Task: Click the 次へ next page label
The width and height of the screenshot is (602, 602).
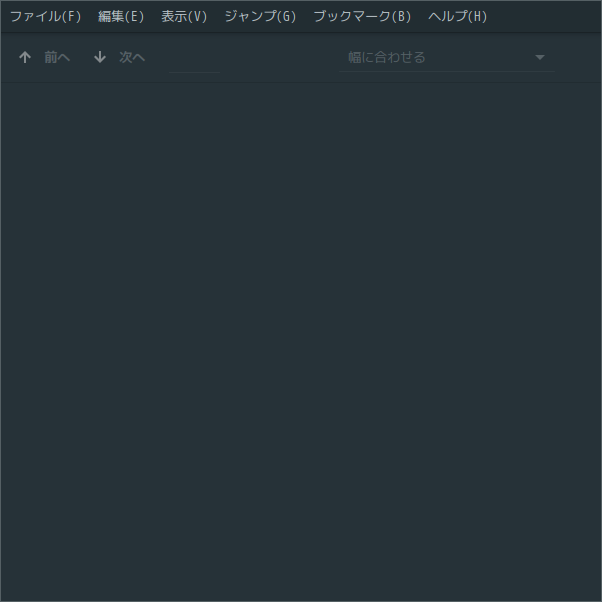Action: 132,57
